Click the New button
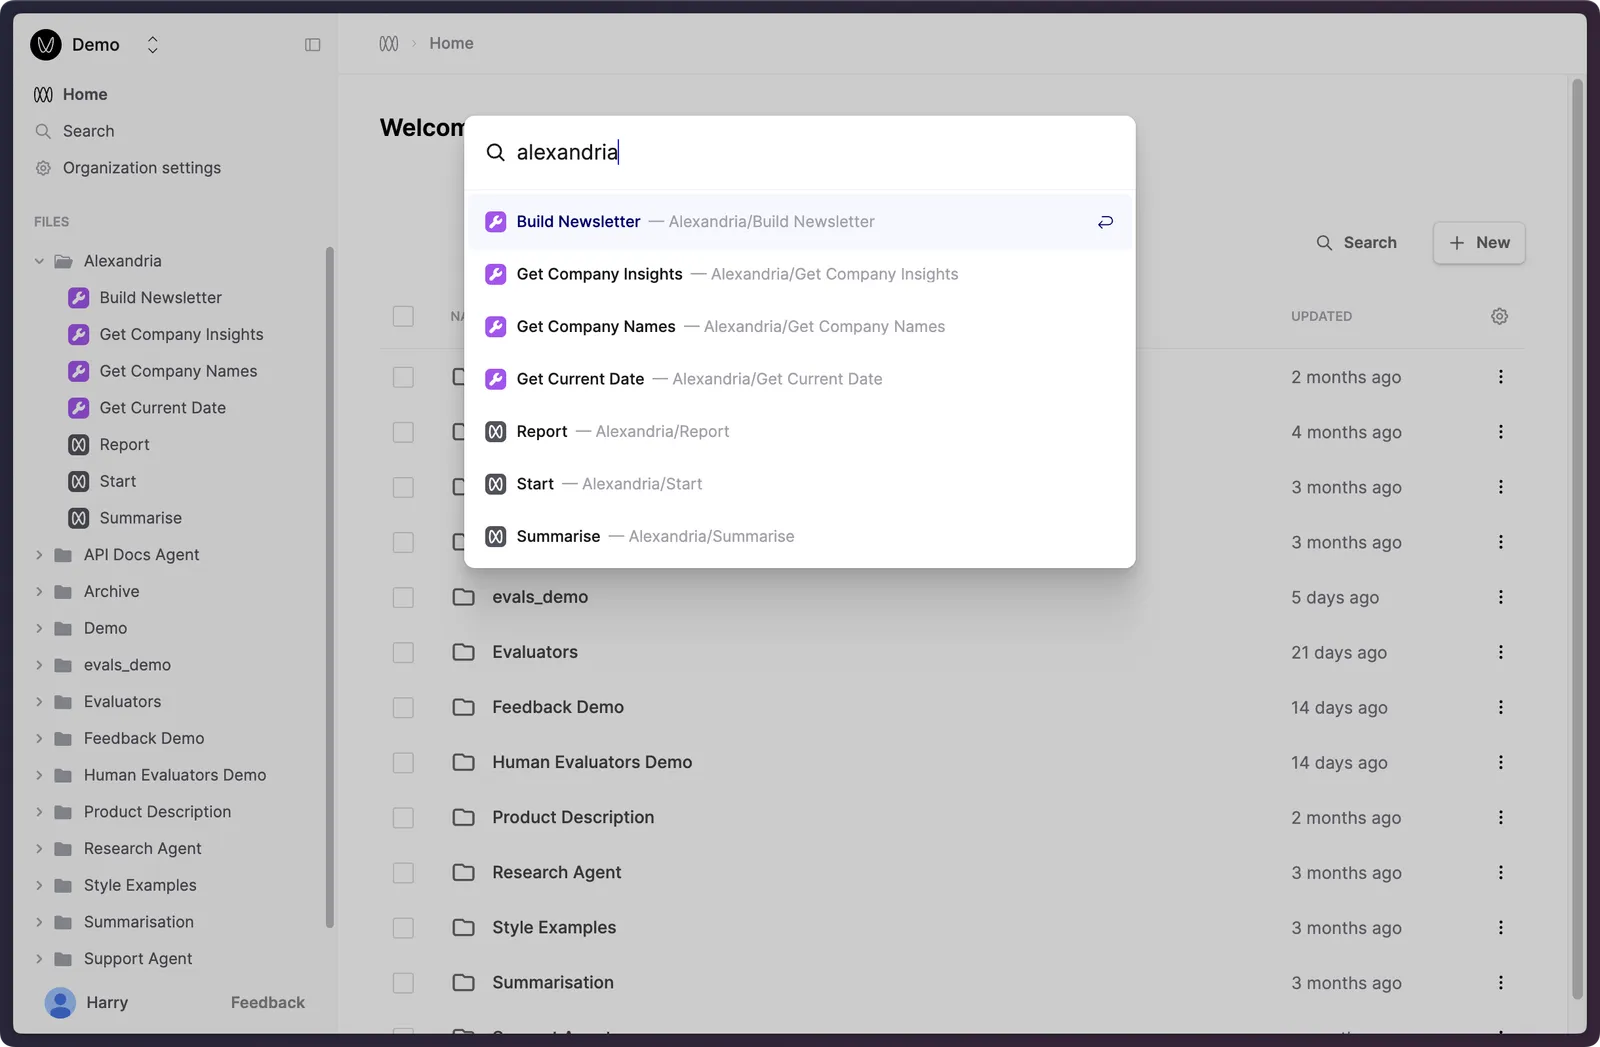This screenshot has width=1600, height=1047. coord(1479,243)
